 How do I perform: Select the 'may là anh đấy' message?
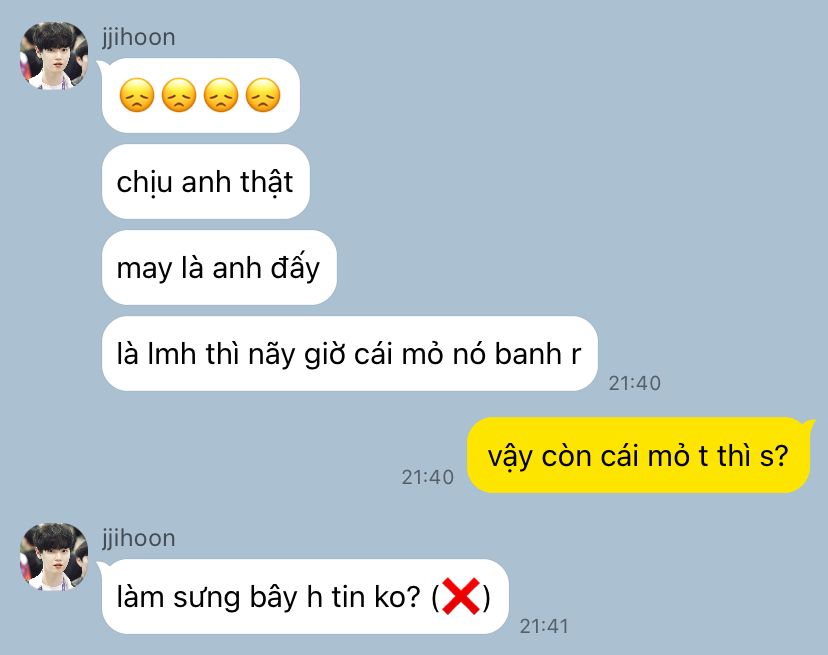pos(219,268)
